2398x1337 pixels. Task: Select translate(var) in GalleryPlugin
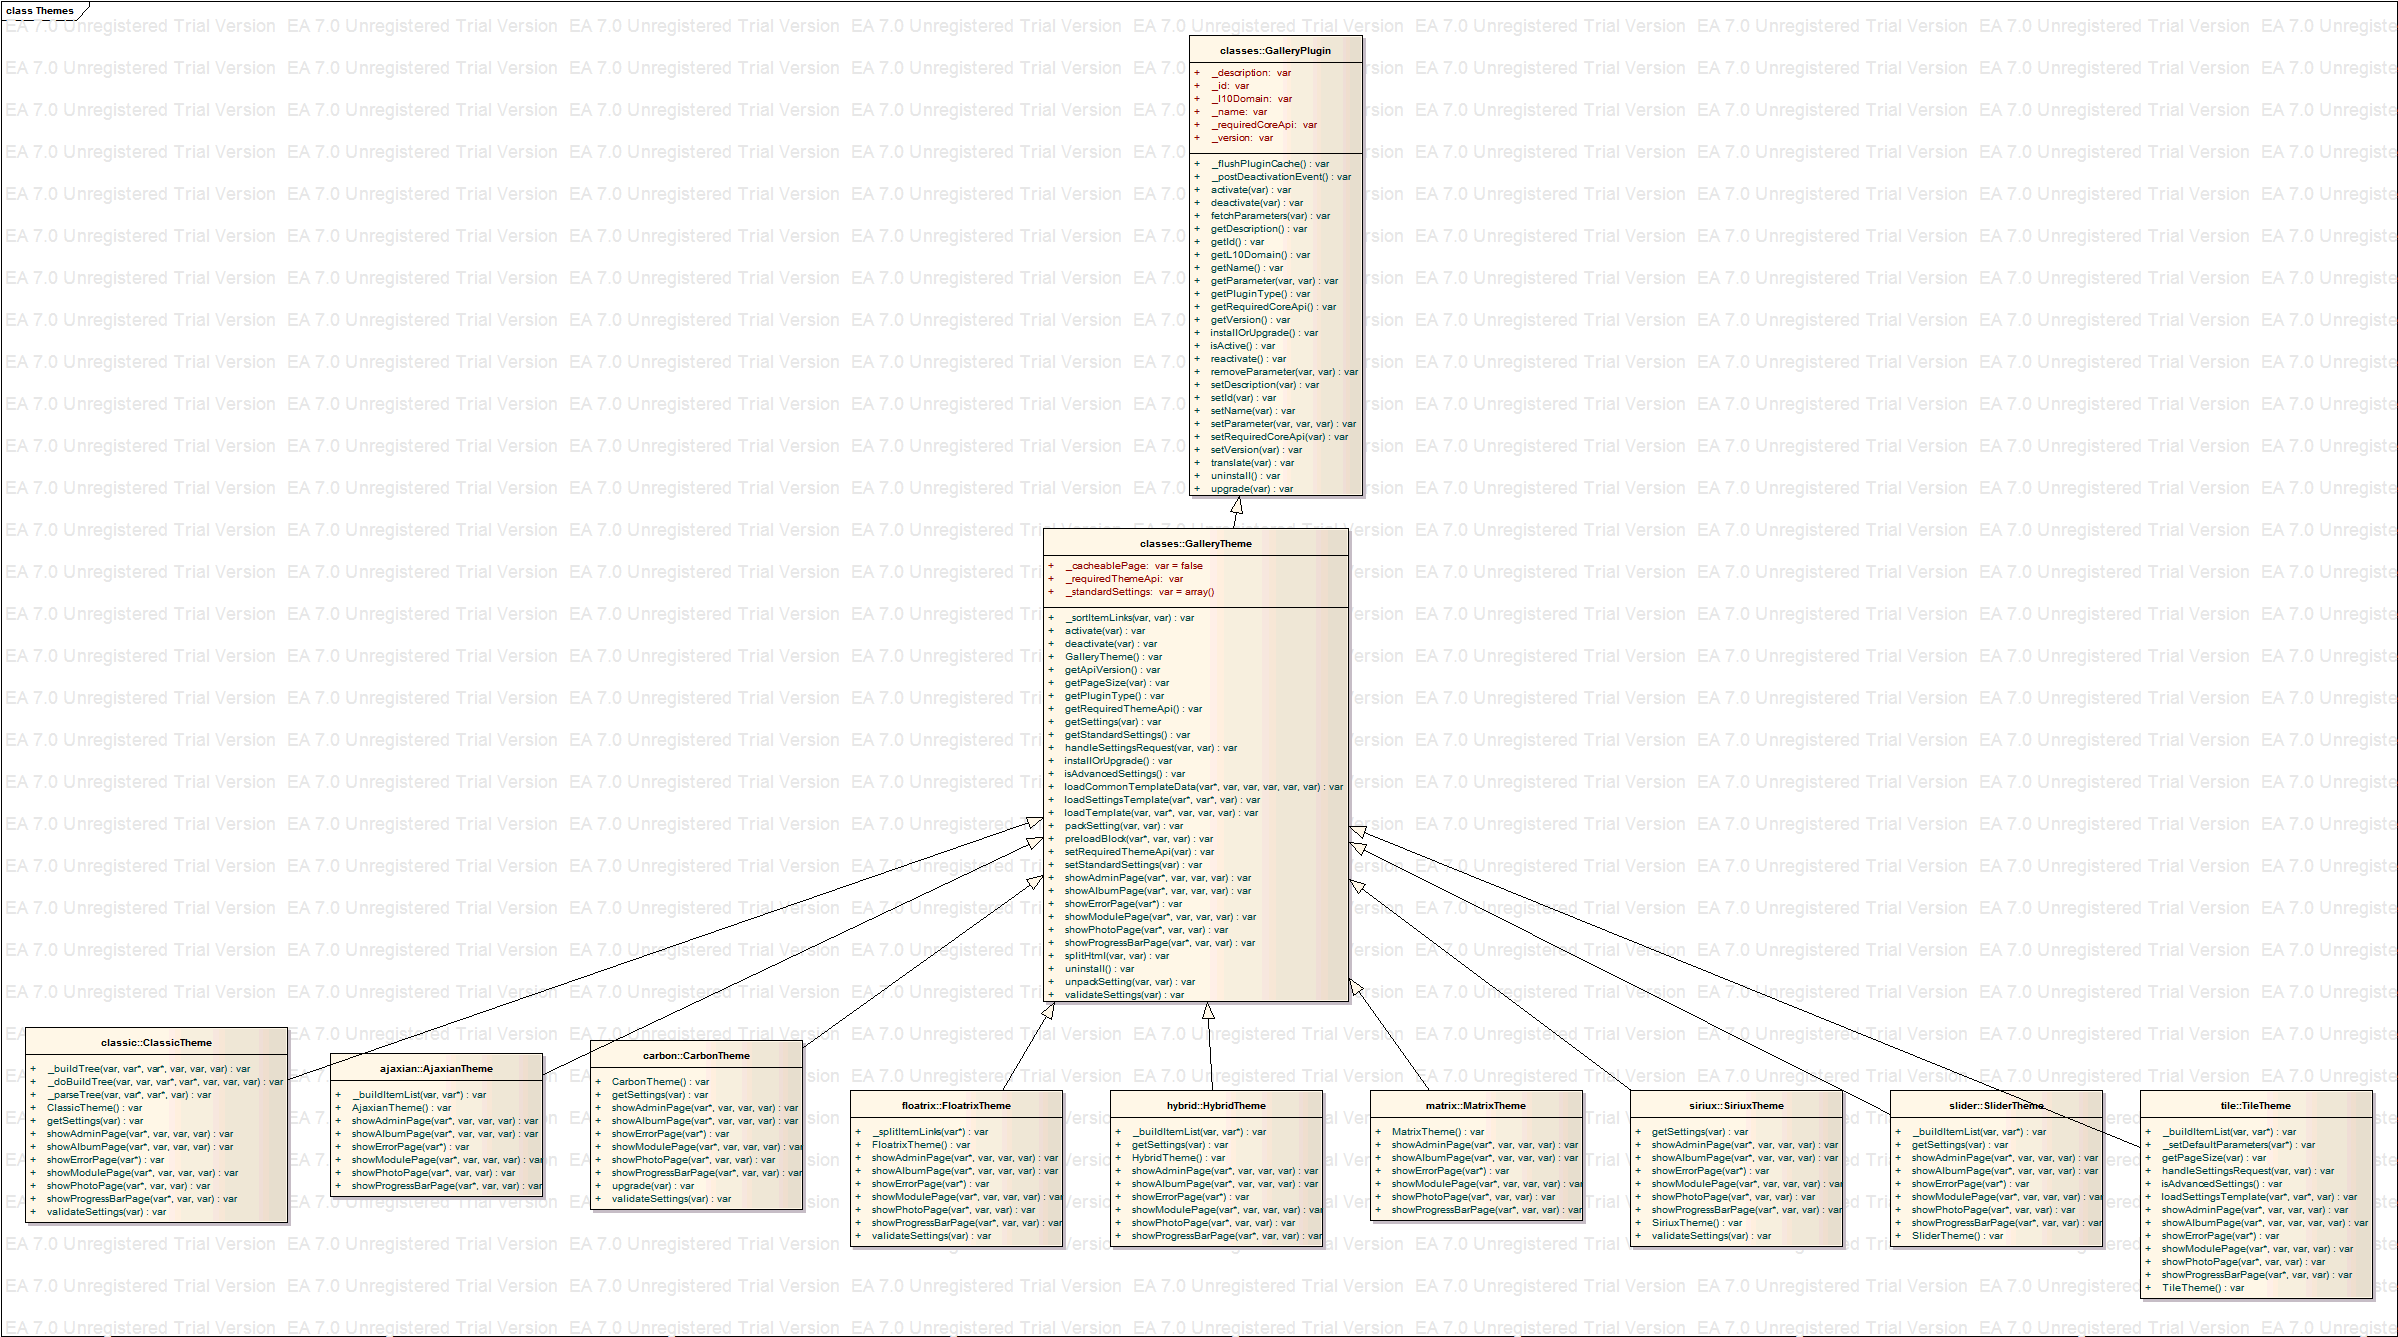coord(1252,463)
